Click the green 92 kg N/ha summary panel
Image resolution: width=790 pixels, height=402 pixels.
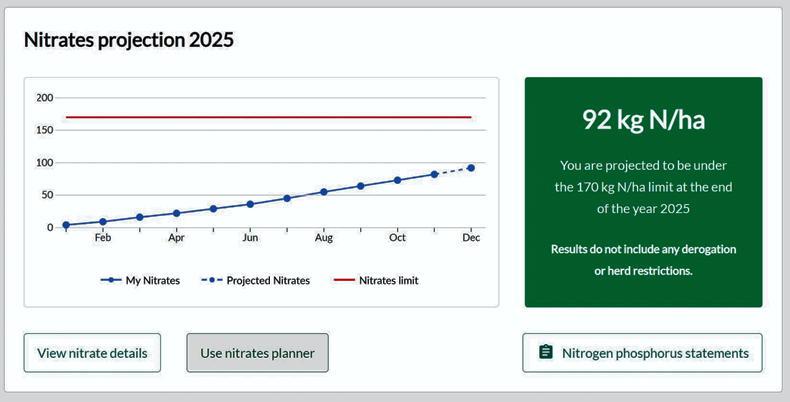(643, 192)
